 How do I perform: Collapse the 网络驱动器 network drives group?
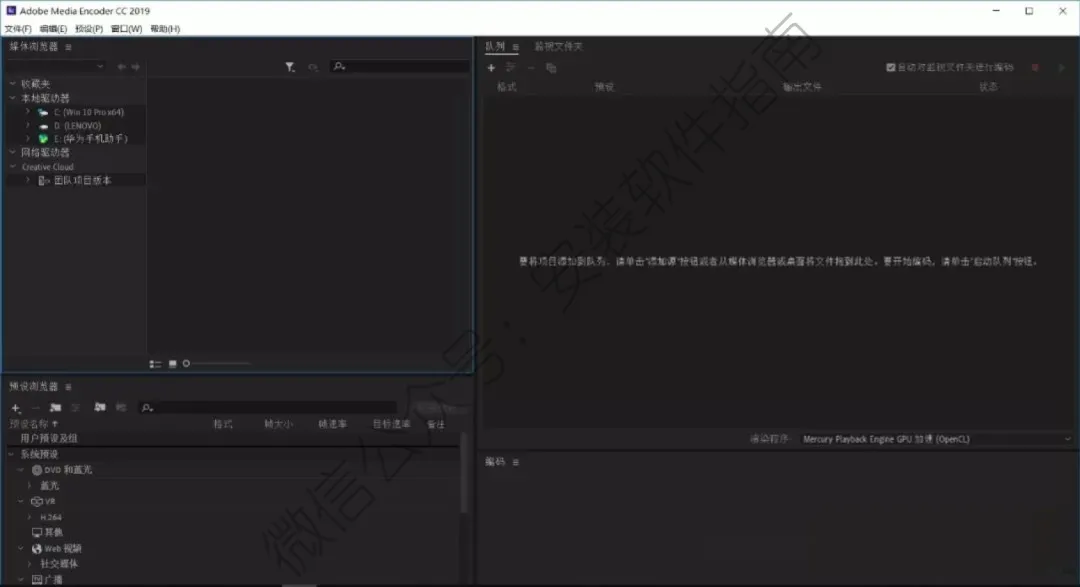12,152
